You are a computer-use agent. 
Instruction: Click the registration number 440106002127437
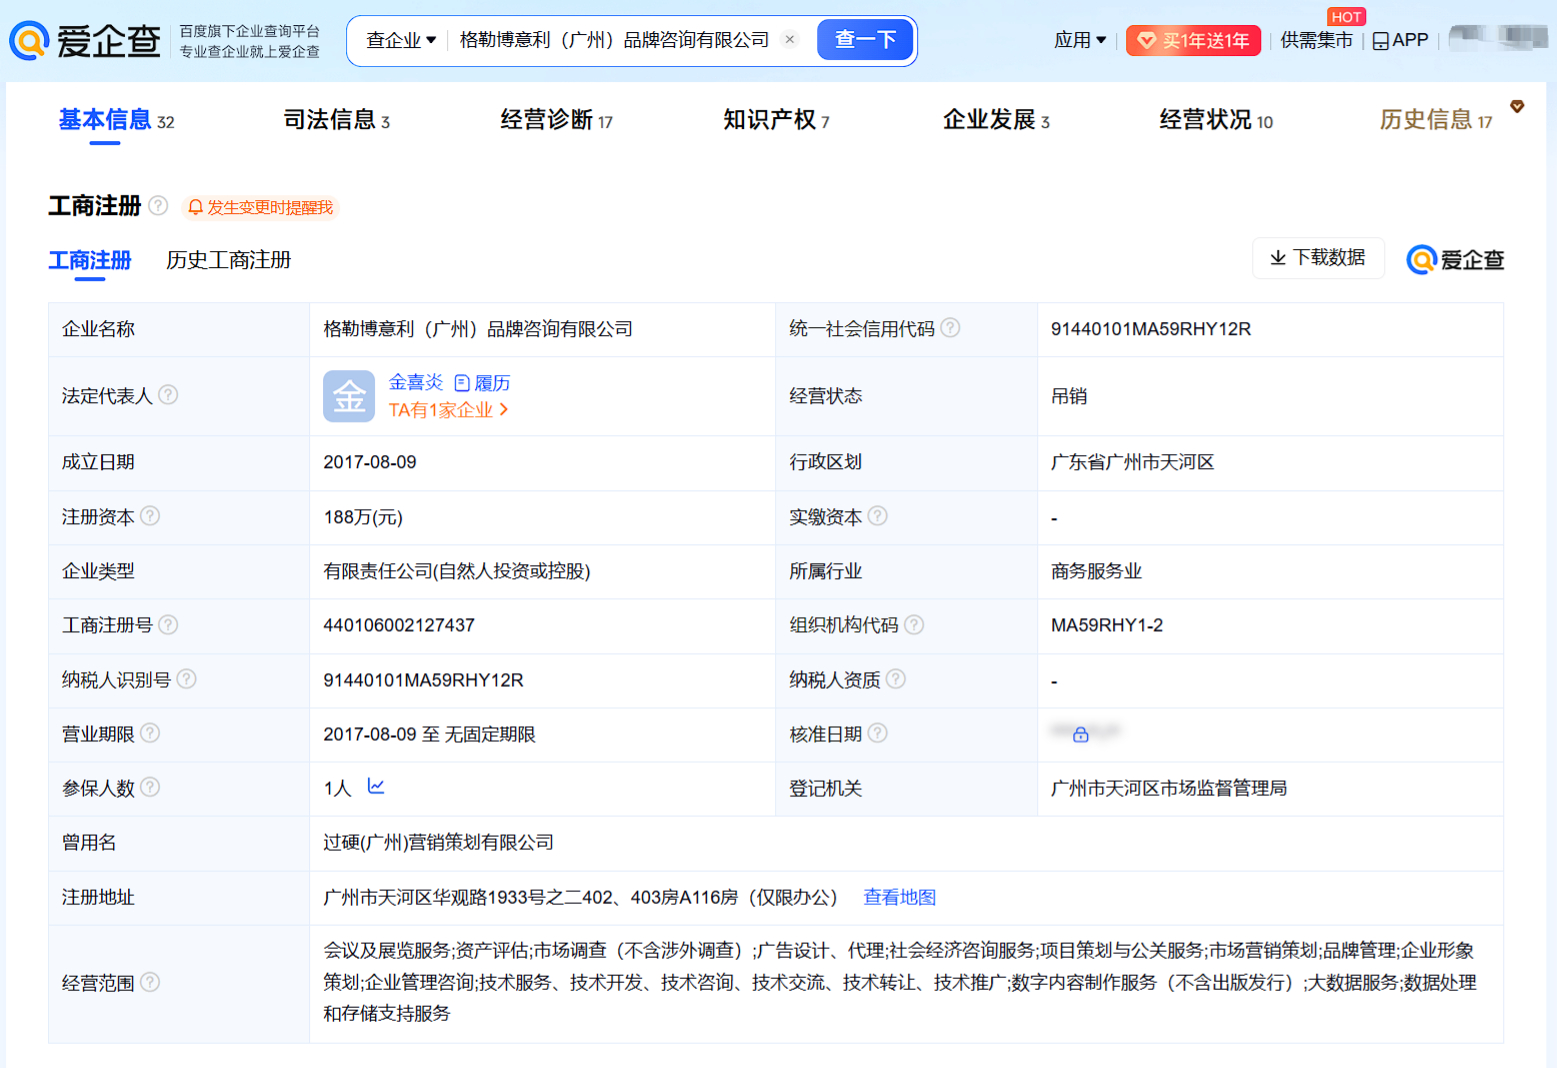[399, 625]
